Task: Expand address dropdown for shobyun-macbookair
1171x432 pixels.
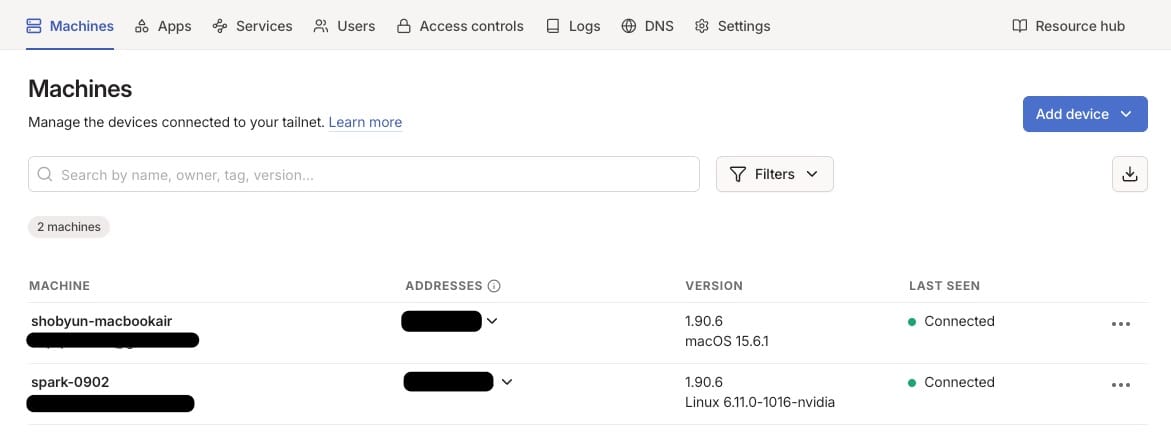Action: pyautogui.click(x=492, y=321)
